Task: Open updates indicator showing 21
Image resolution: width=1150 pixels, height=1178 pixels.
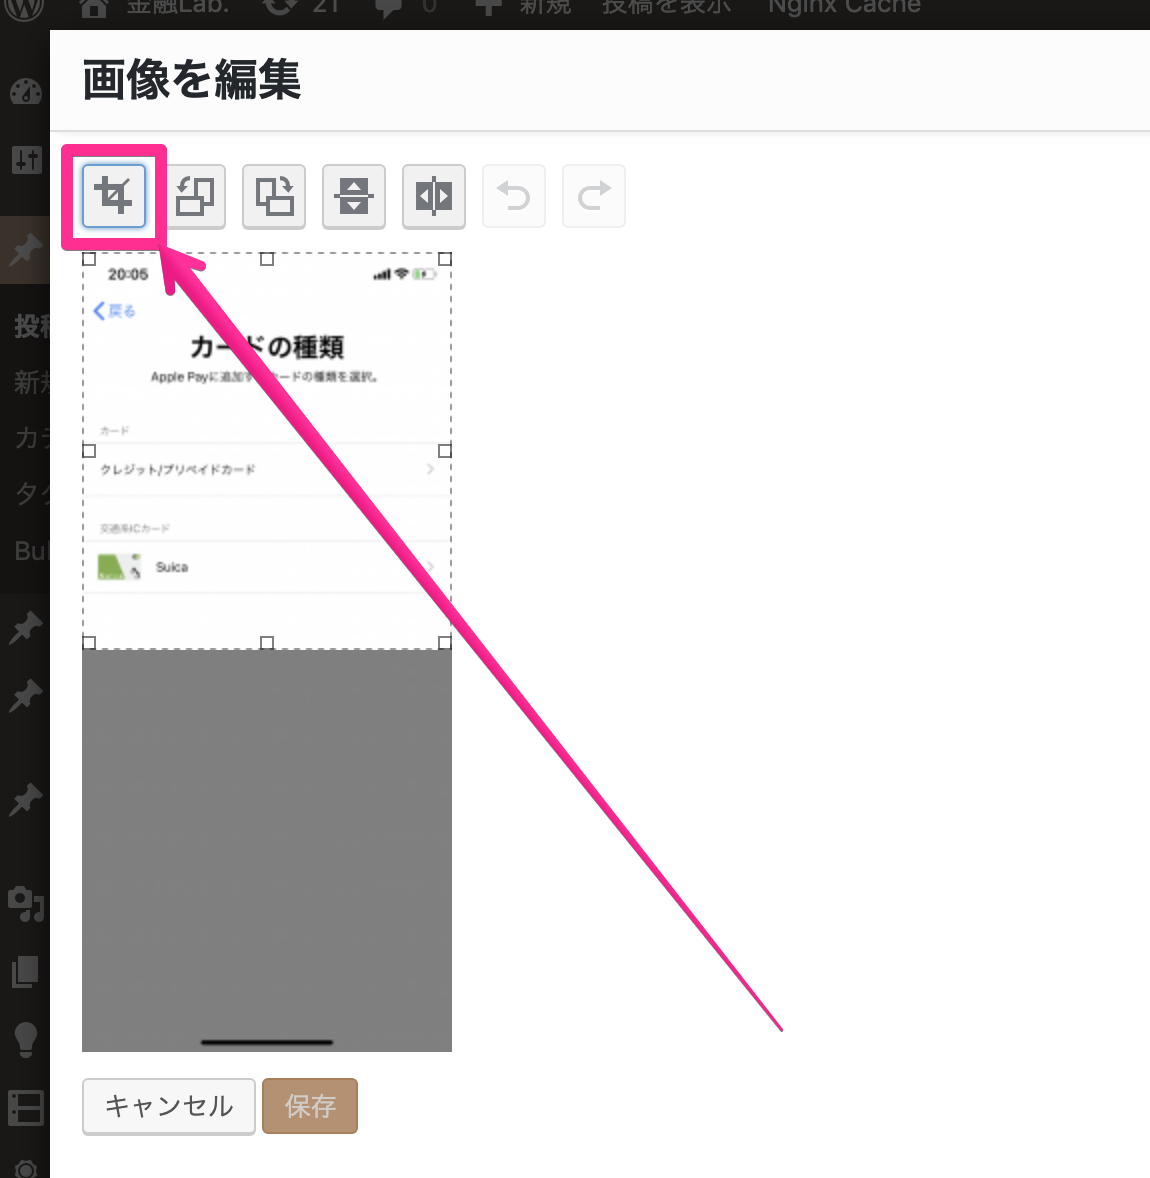Action: coord(302,8)
